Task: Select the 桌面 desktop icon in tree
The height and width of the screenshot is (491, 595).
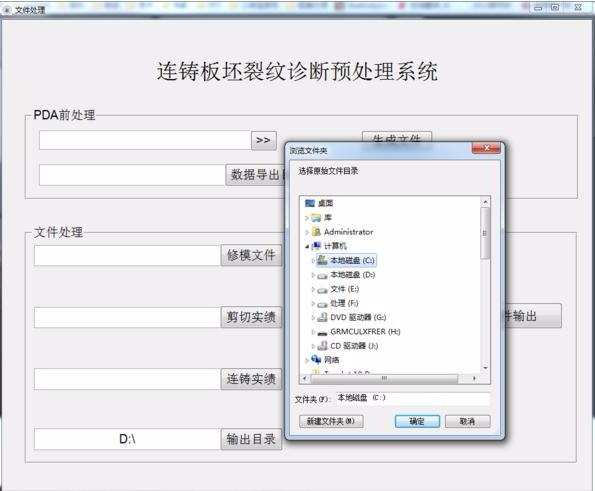Action: (x=310, y=203)
